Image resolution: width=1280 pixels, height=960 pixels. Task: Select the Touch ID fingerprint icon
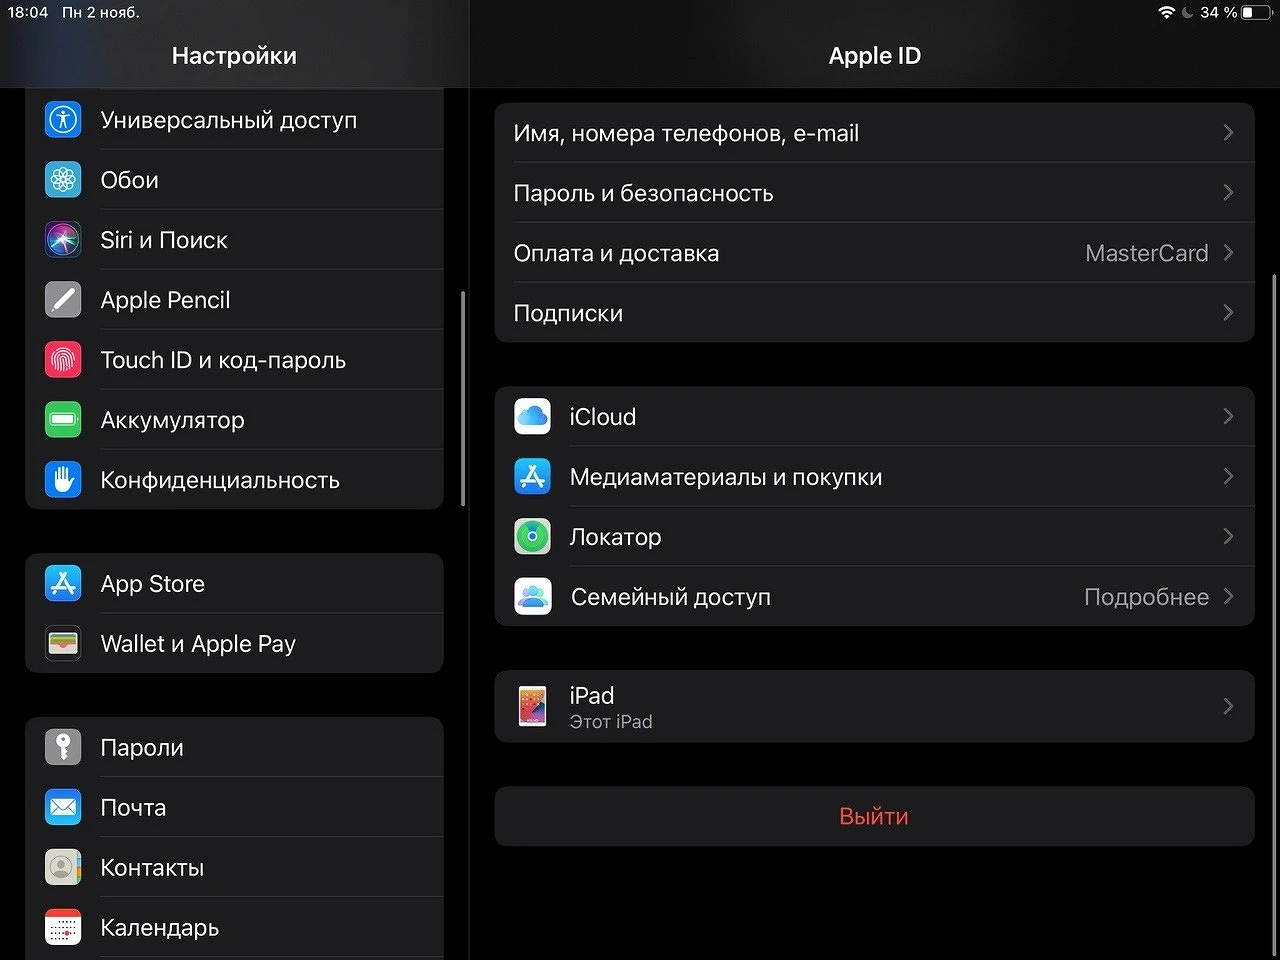(x=63, y=360)
